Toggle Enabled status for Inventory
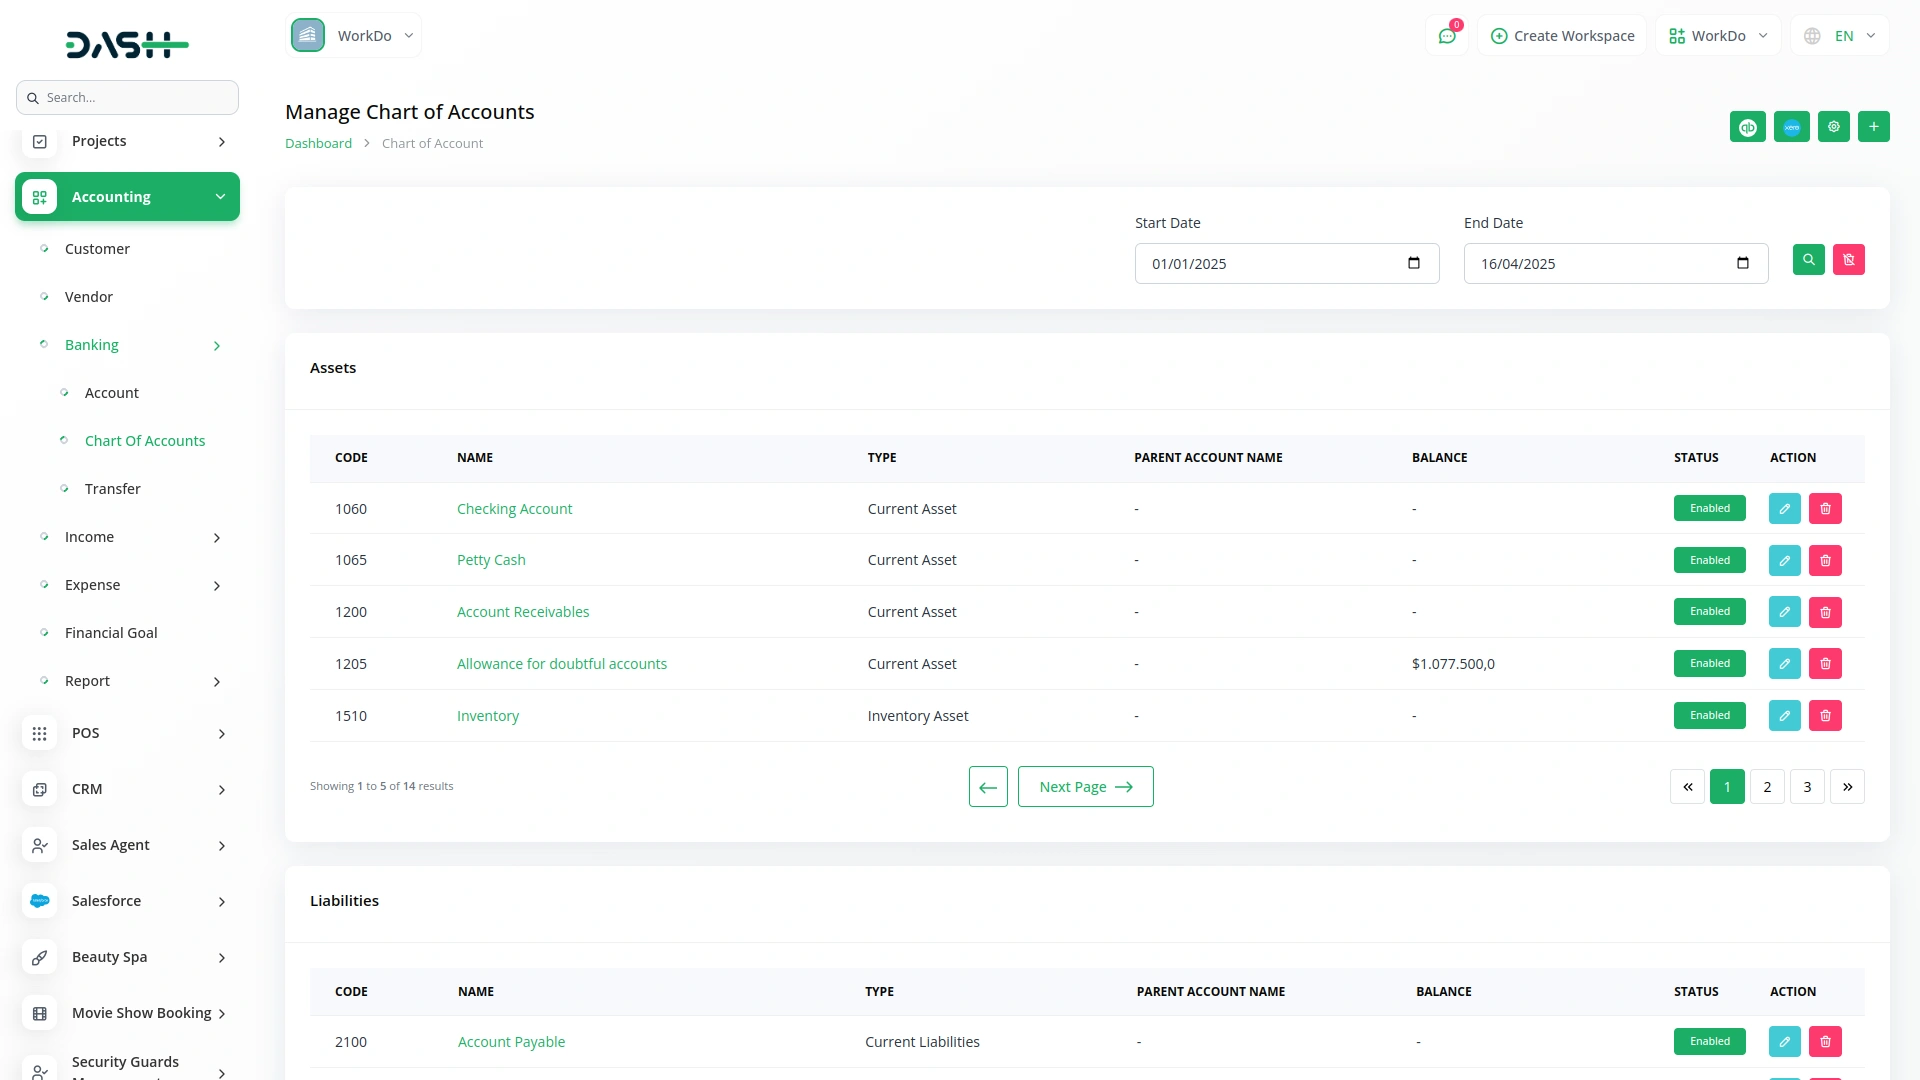The width and height of the screenshot is (1920, 1080). (x=1709, y=715)
